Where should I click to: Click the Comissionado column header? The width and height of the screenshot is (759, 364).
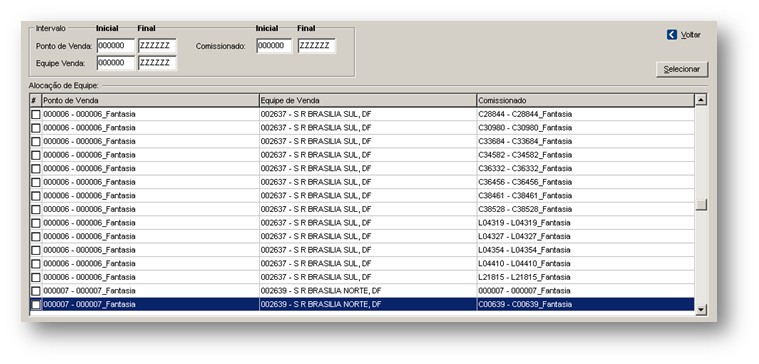585,100
